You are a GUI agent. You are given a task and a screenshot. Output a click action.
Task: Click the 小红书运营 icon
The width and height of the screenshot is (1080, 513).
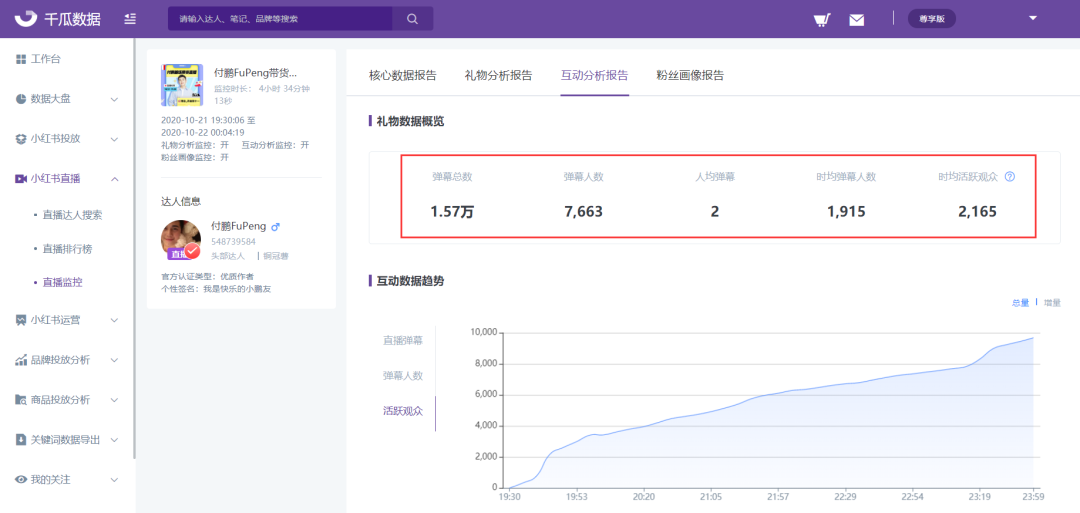[21, 320]
